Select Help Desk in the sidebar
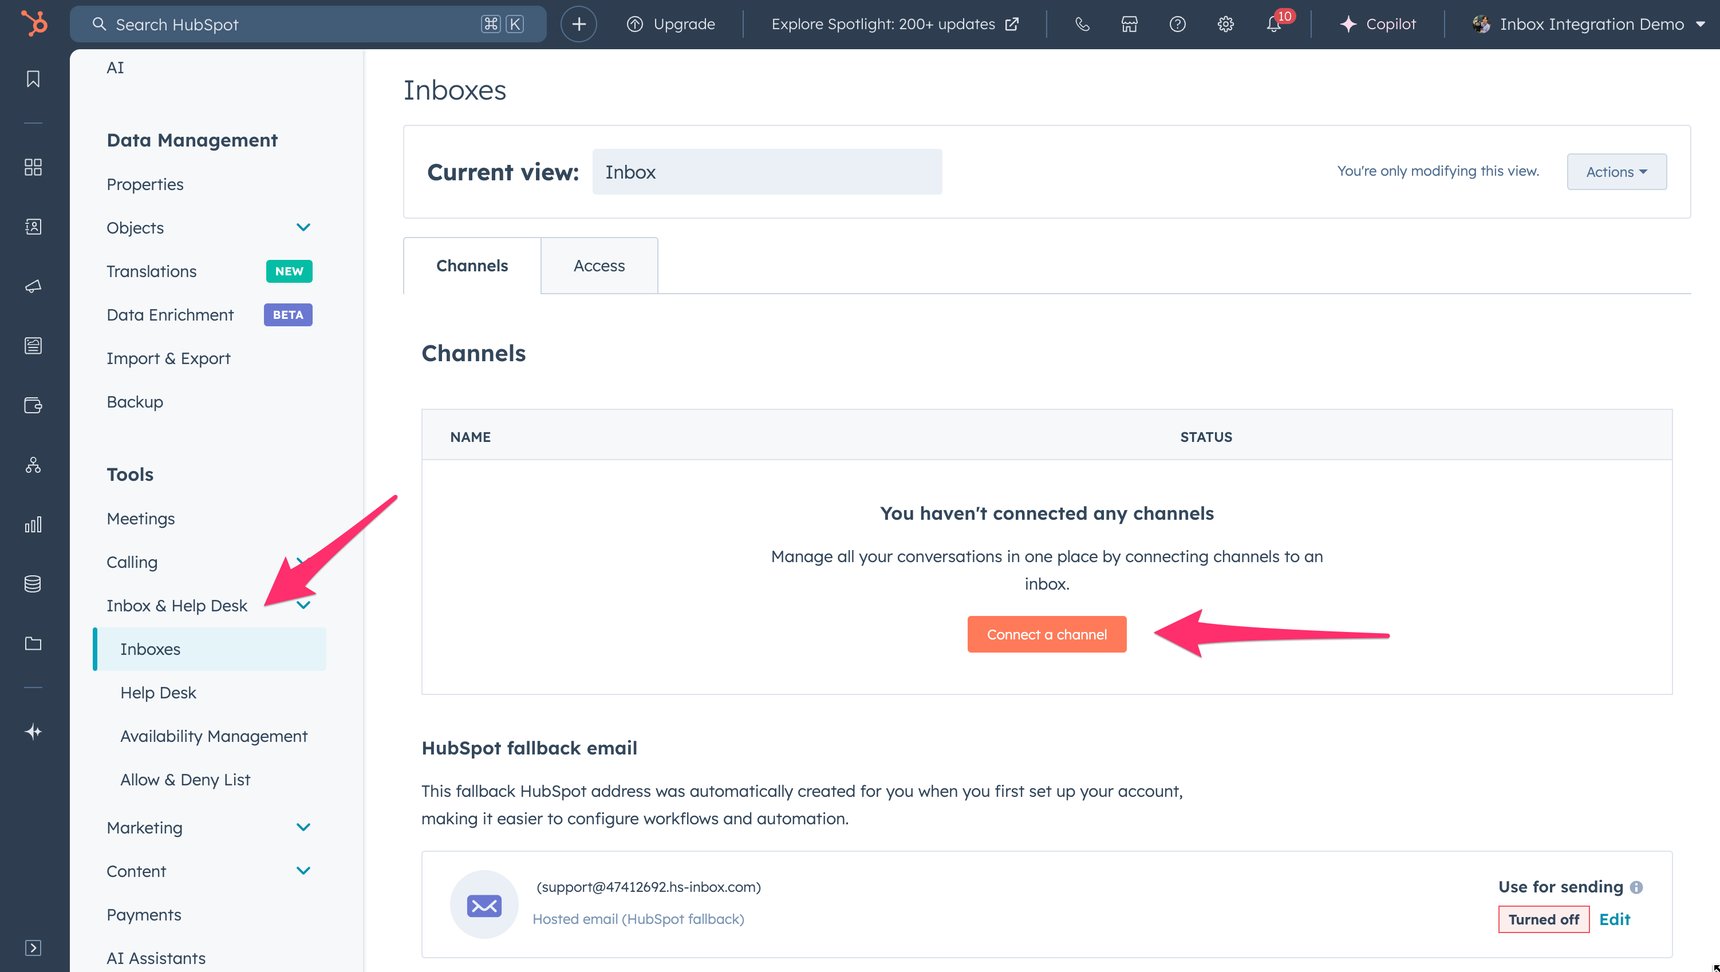Viewport: 1720px width, 972px height. click(157, 692)
